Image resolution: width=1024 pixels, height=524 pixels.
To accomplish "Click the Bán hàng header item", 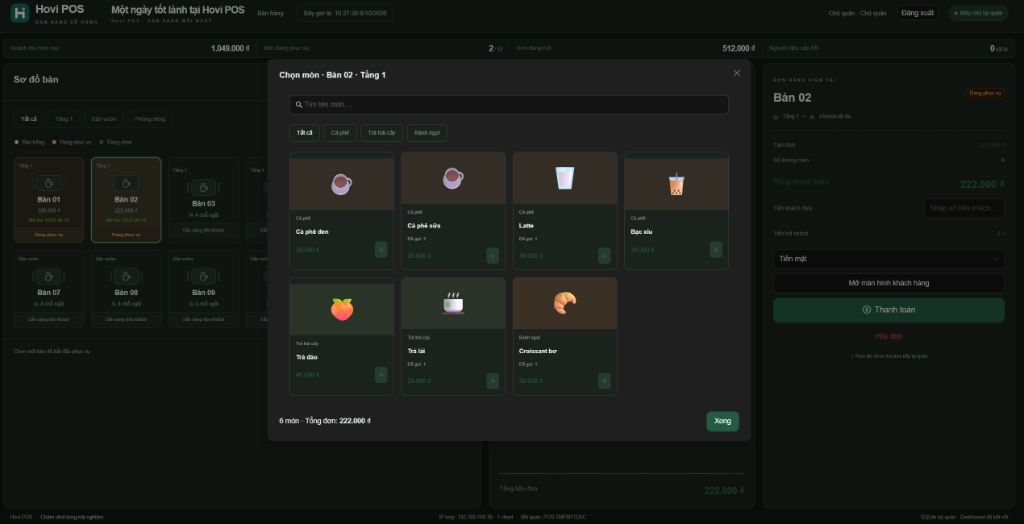I will [270, 13].
